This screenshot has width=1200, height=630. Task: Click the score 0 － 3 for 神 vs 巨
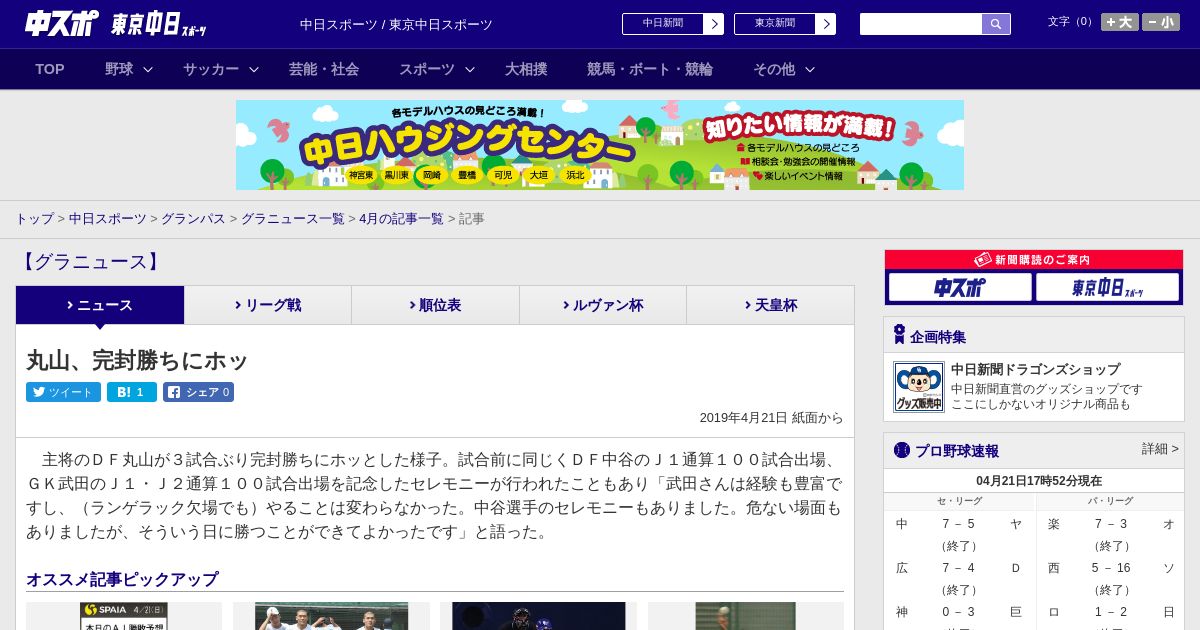point(958,612)
